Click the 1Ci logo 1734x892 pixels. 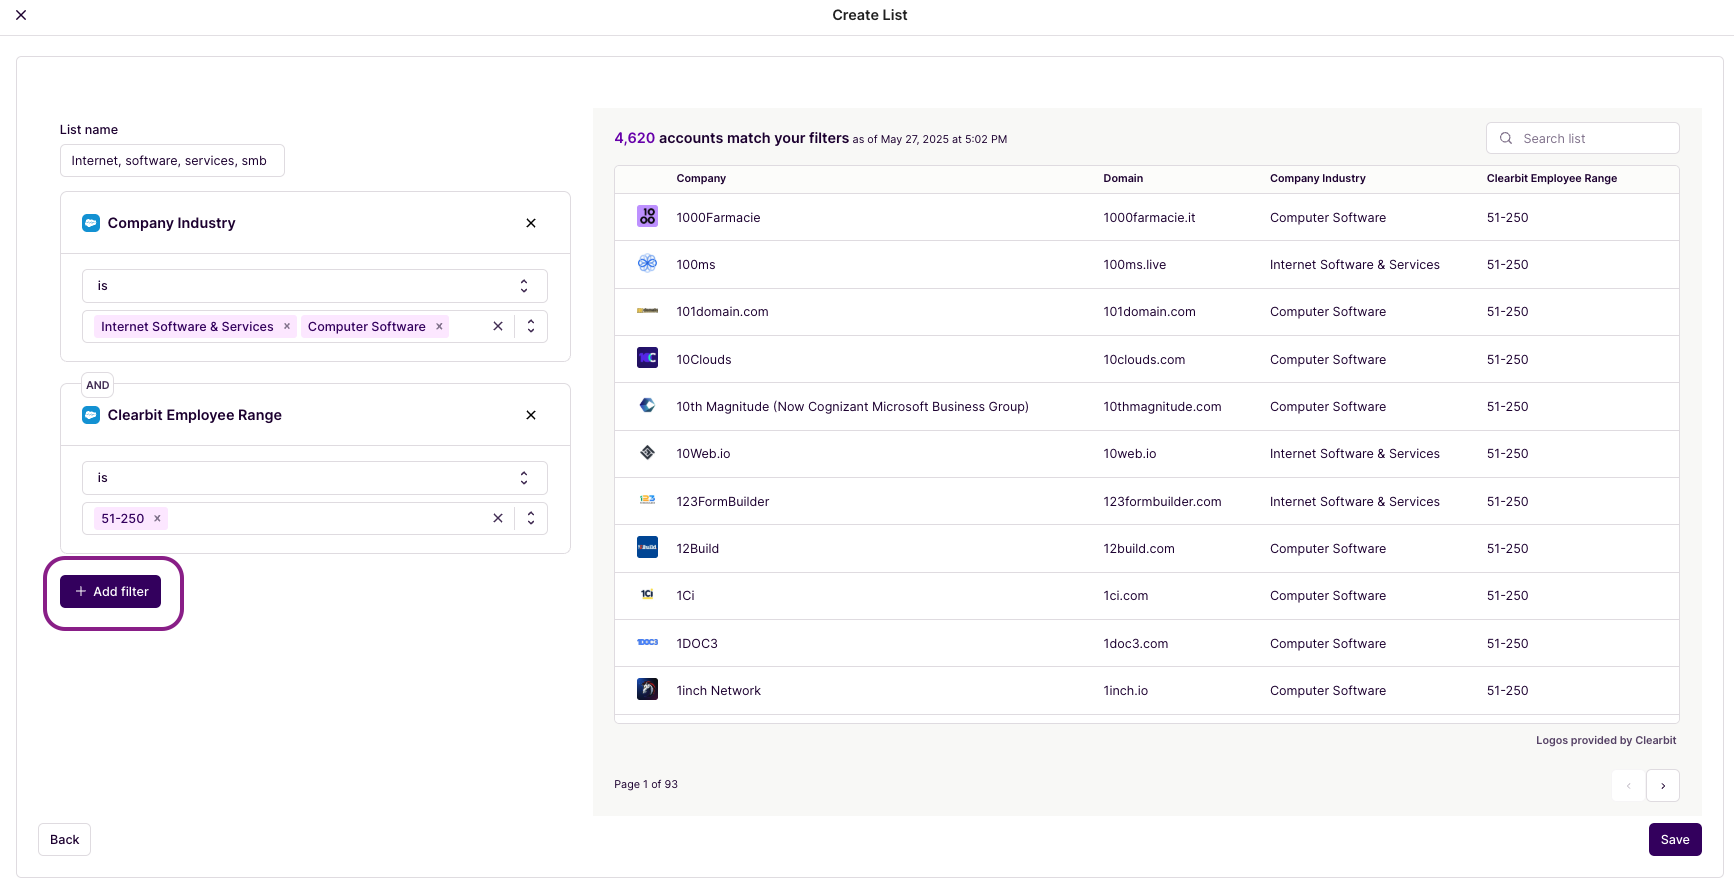pyautogui.click(x=648, y=595)
